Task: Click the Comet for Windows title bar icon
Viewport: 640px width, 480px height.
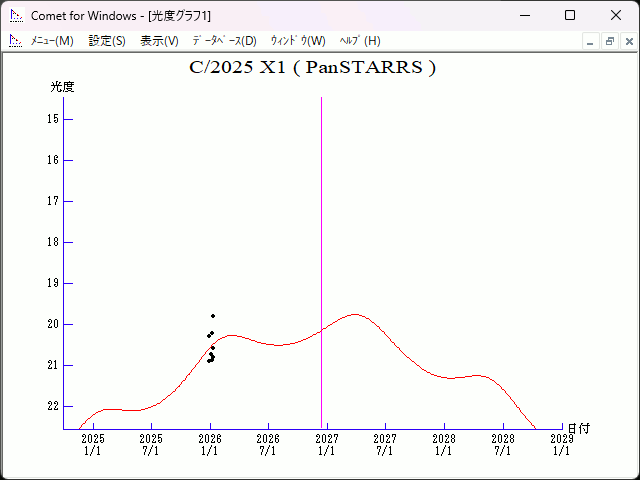Action: pyautogui.click(x=16, y=16)
